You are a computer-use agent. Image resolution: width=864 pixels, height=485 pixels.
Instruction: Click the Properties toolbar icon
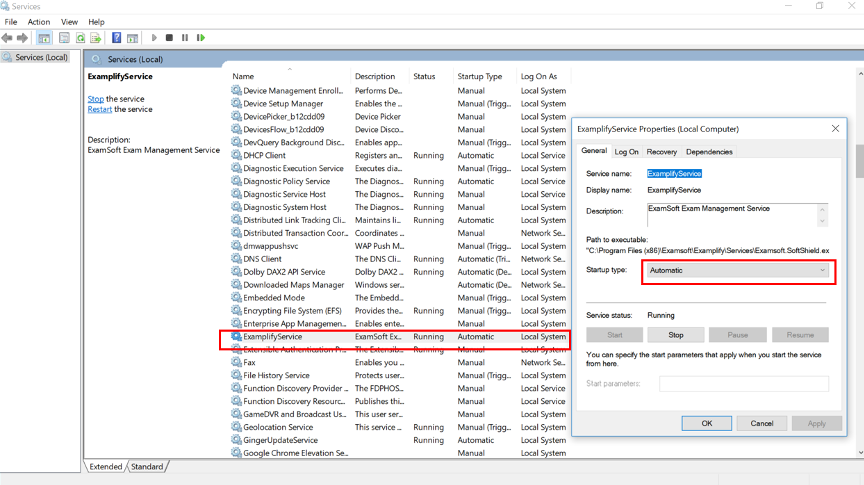[x=64, y=37]
